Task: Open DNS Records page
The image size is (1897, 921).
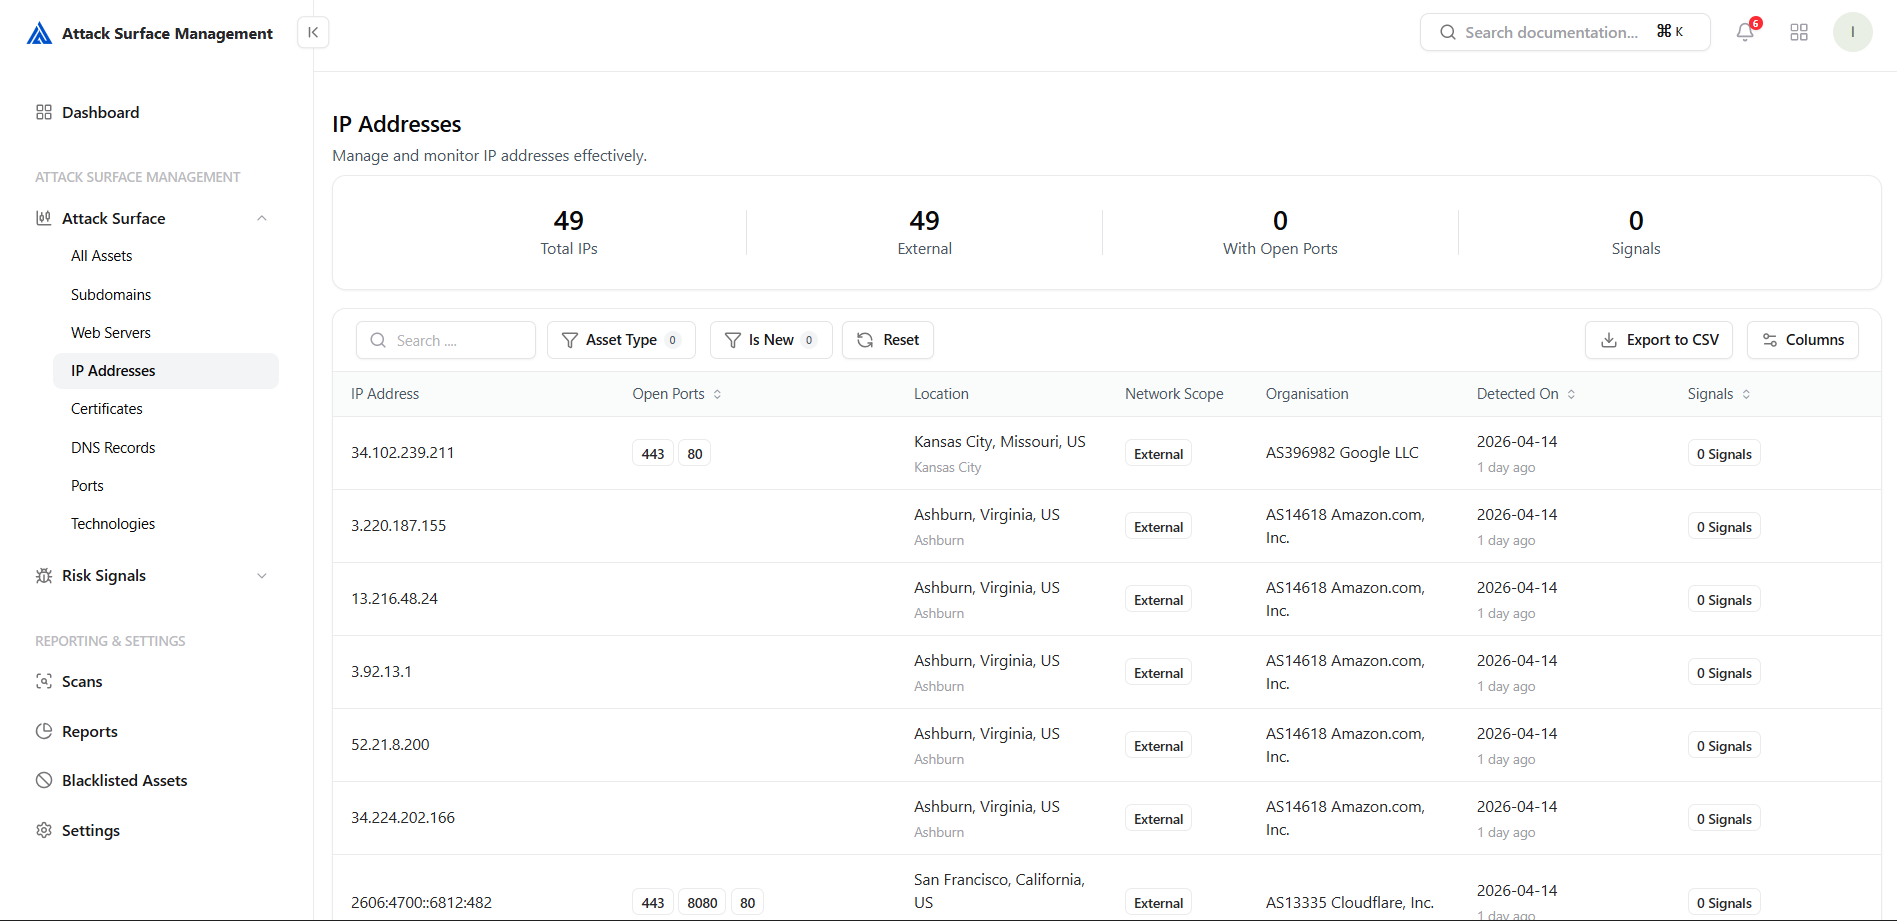Action: coord(113,448)
